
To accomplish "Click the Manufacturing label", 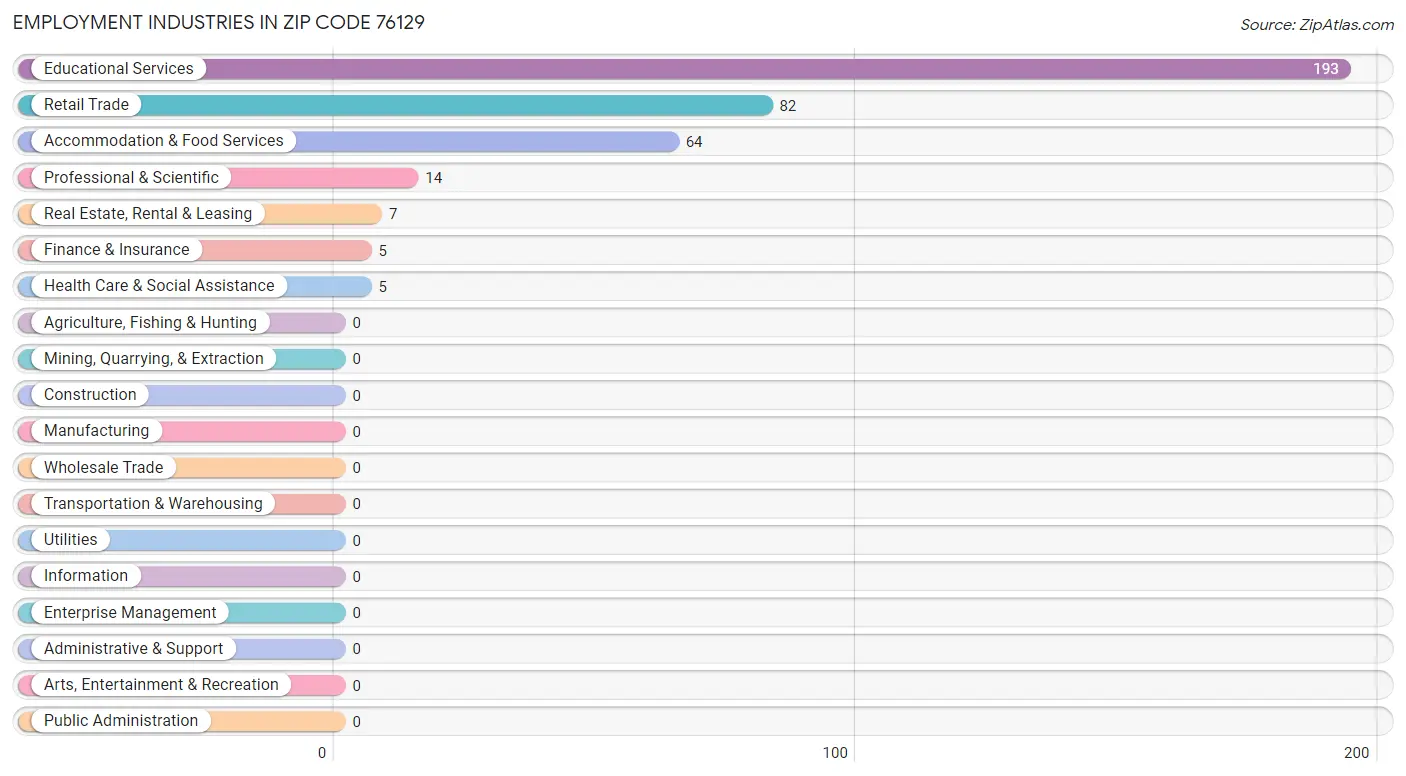I will [96, 431].
